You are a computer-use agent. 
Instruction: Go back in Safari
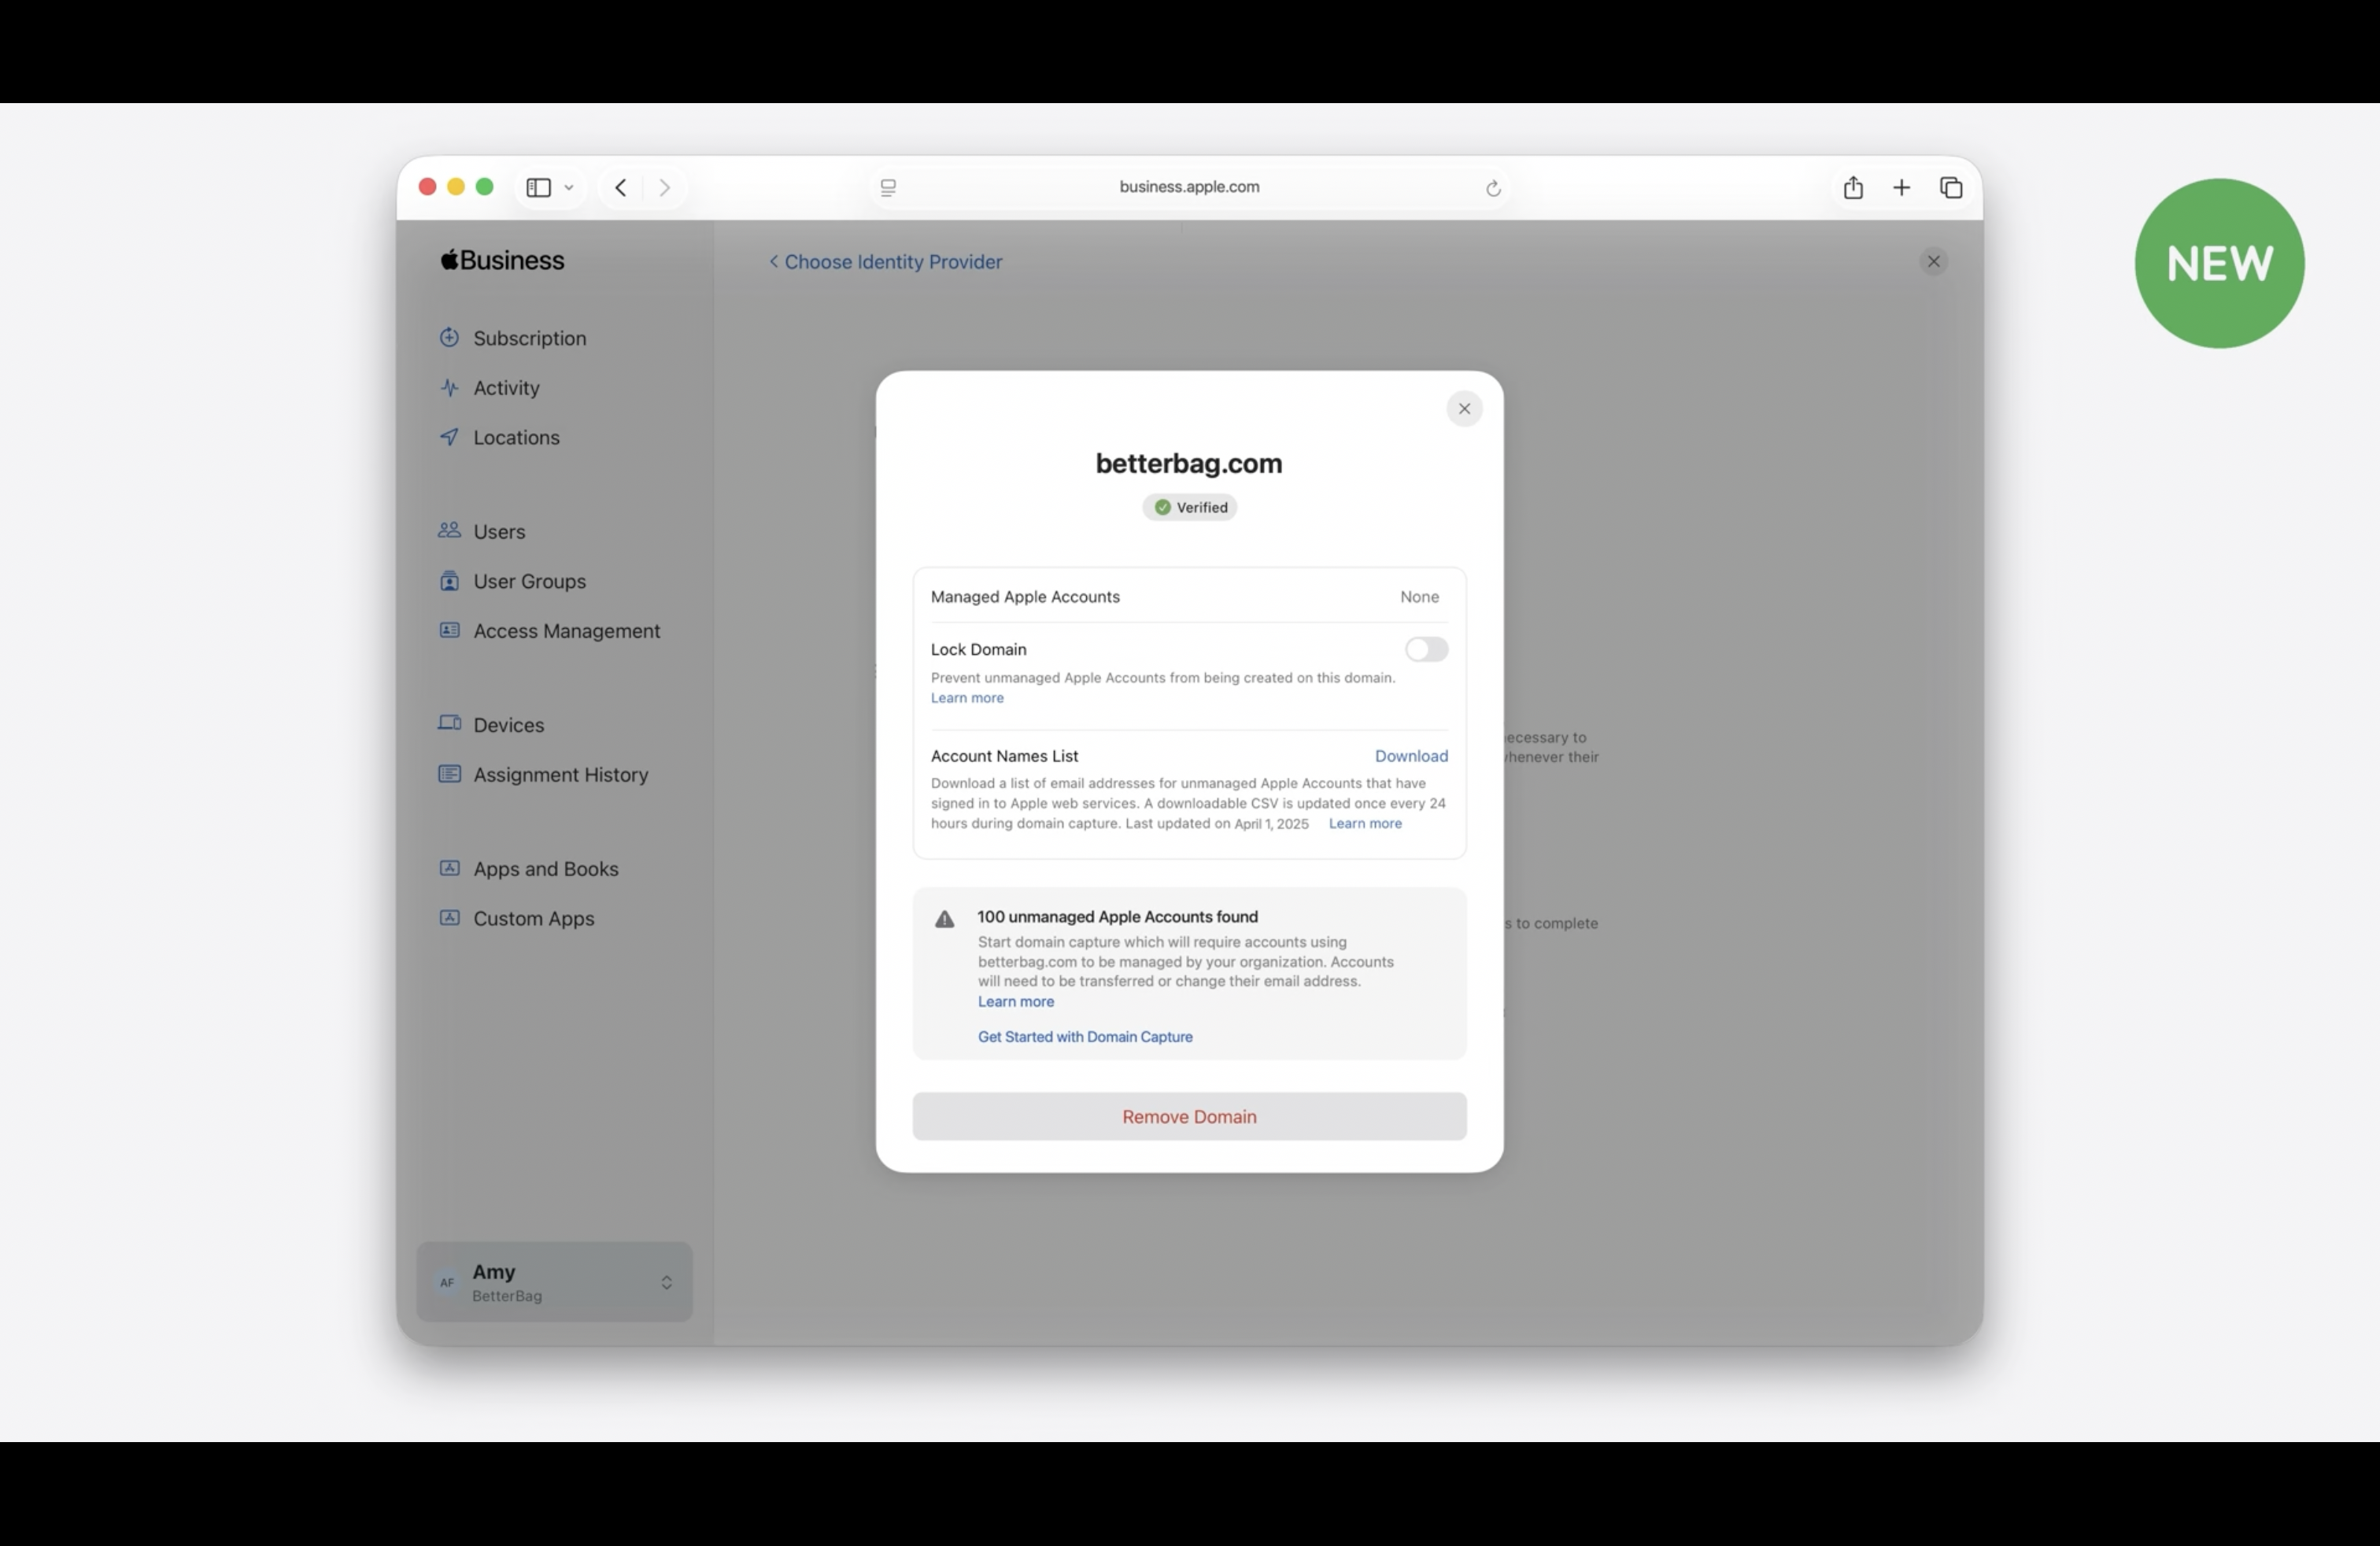pos(621,187)
